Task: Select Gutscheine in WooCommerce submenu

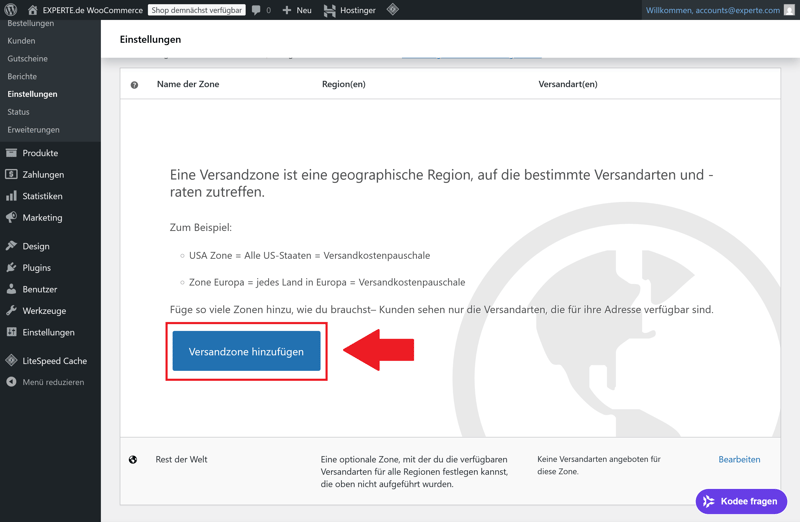Action: click(28, 59)
